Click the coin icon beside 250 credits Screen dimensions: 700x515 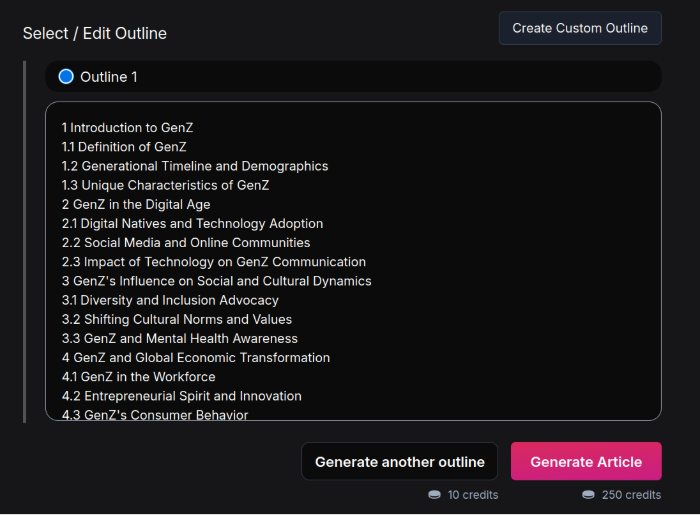588,494
